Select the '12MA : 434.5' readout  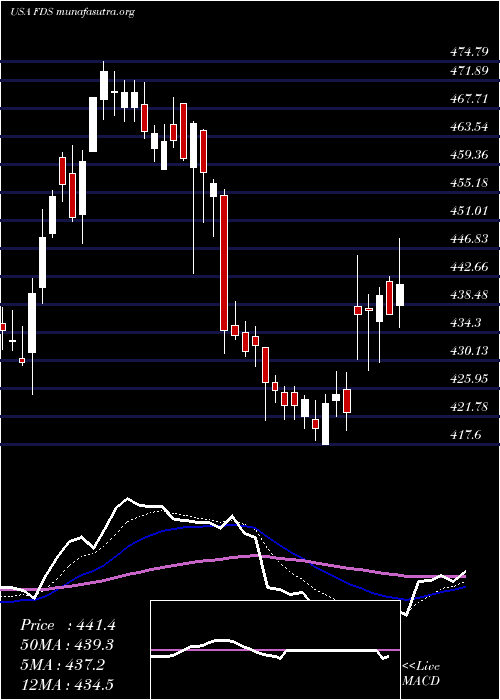(67, 685)
